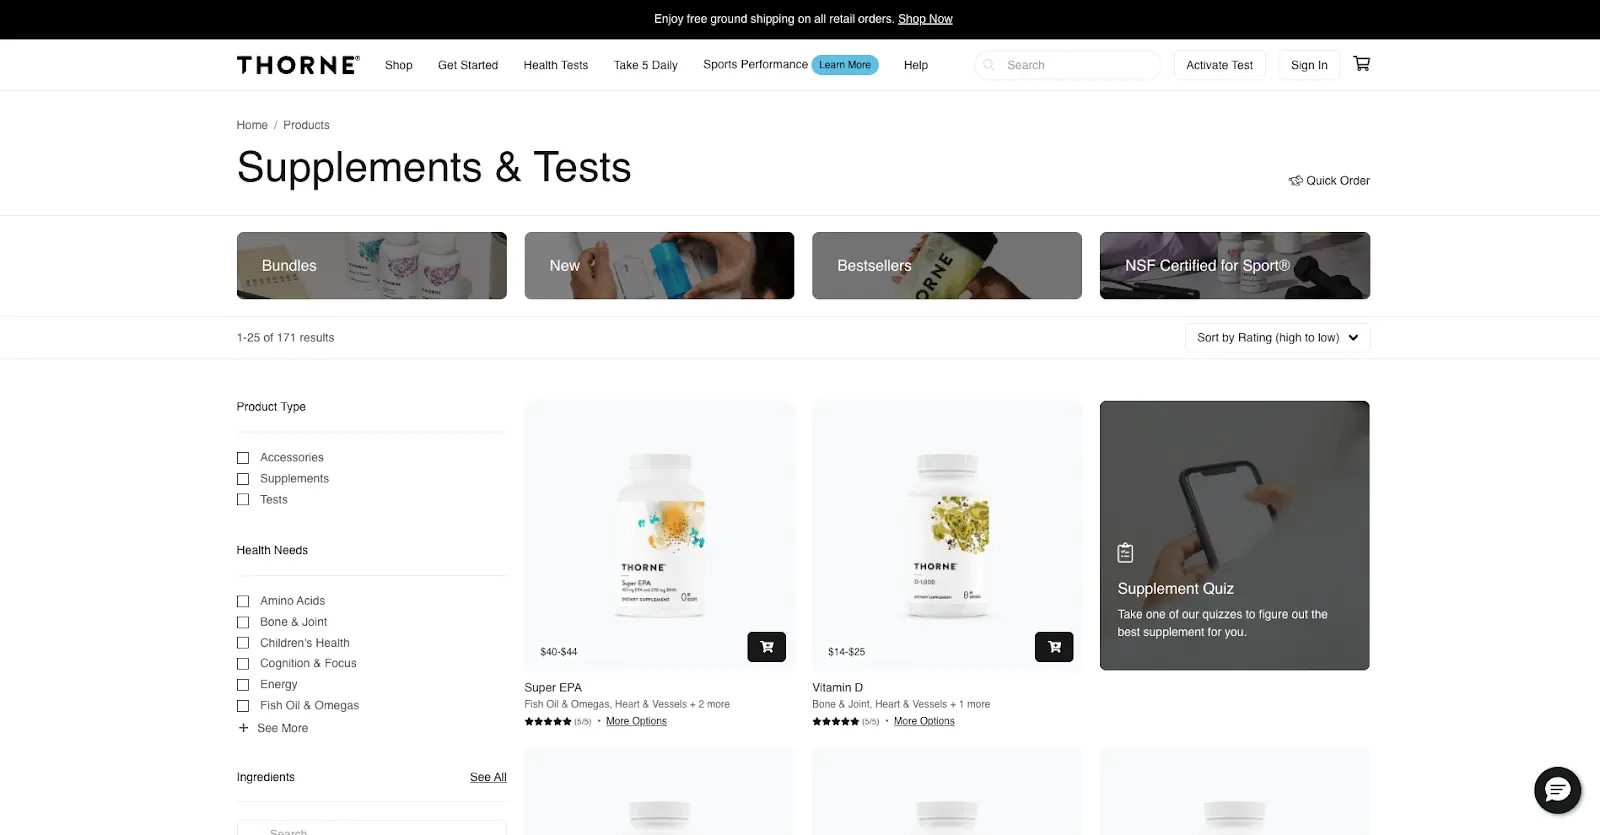Screen dimensions: 1600x835
Task: Click the Learn More badge
Action: 845,65
